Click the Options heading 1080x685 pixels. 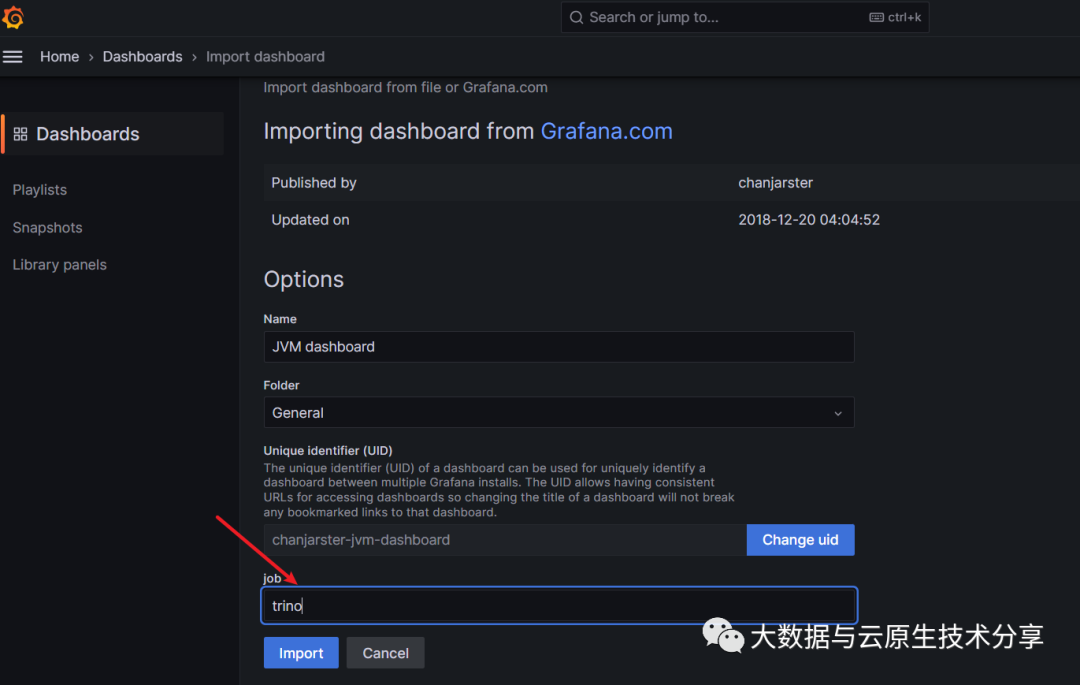tap(304, 279)
